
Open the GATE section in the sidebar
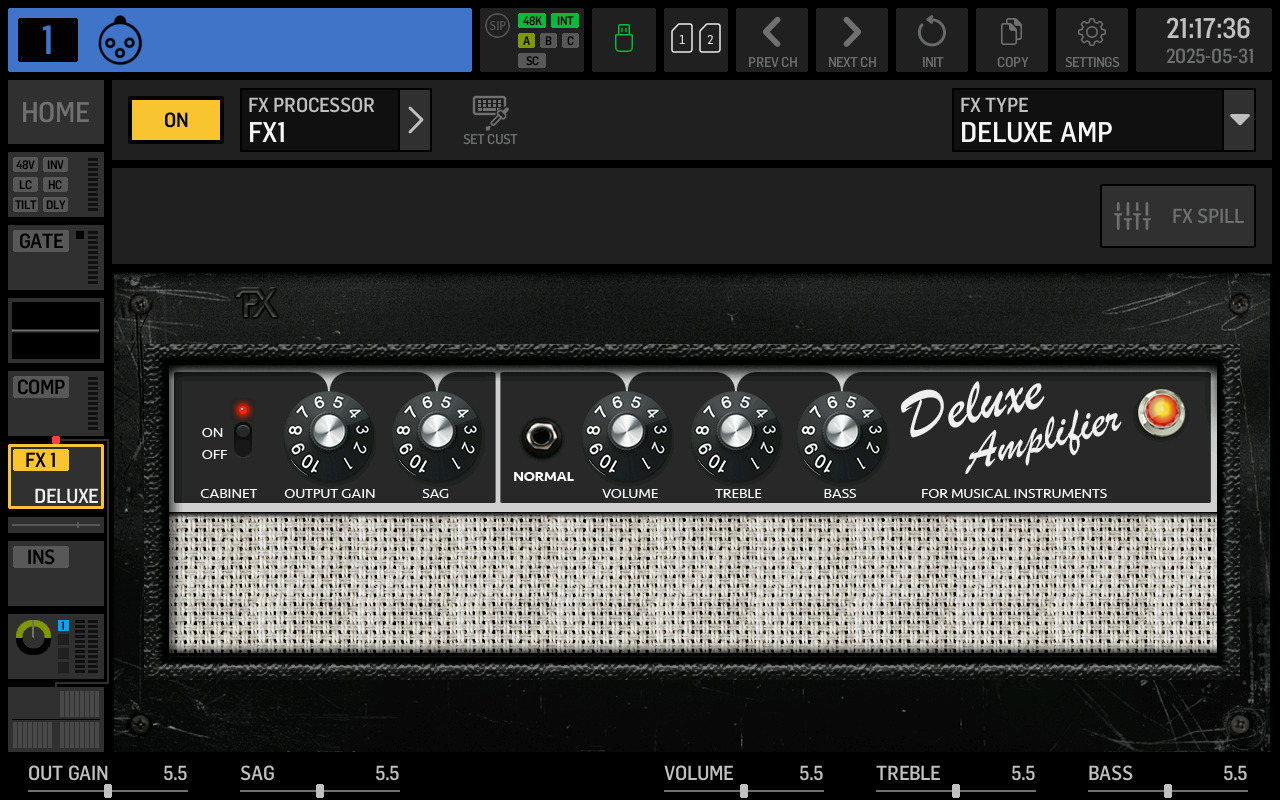tap(40, 240)
